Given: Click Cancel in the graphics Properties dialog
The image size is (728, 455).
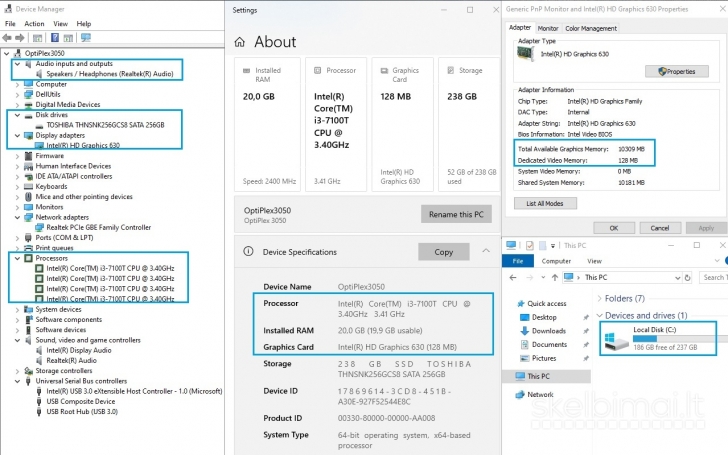Looking at the screenshot, I should pyautogui.click(x=660, y=228).
